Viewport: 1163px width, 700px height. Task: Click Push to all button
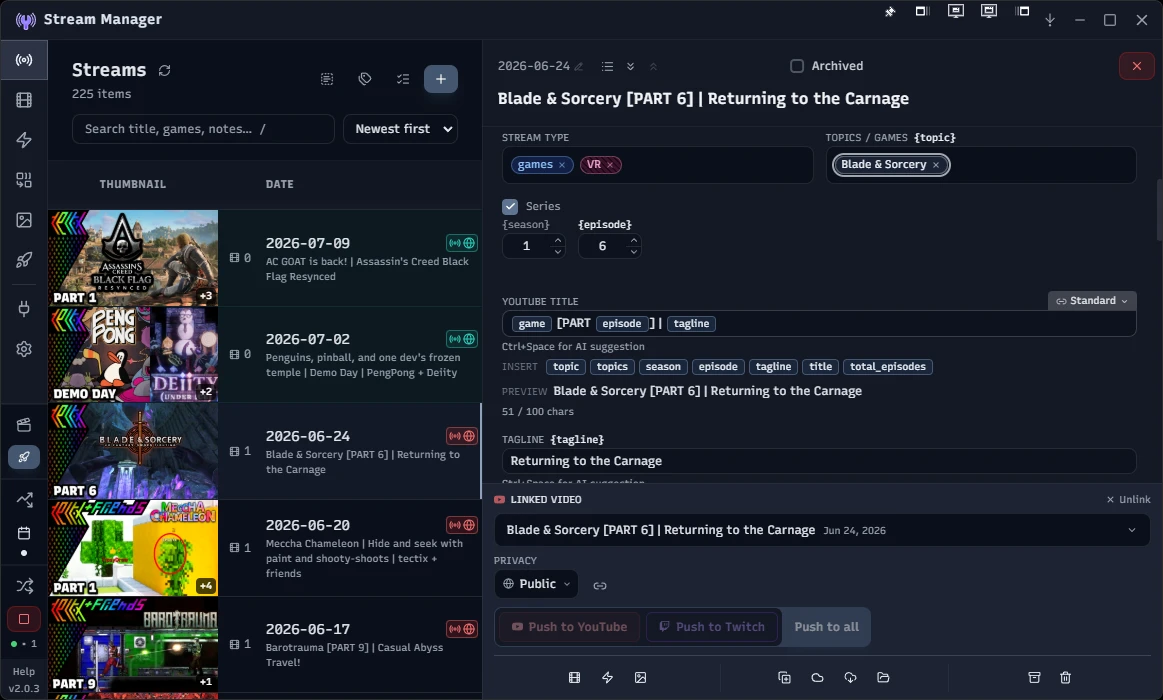coord(826,627)
